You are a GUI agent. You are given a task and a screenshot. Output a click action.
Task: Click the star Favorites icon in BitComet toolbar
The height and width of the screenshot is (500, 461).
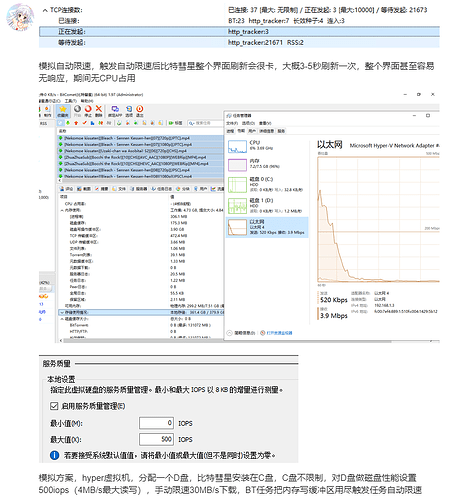tap(63, 111)
